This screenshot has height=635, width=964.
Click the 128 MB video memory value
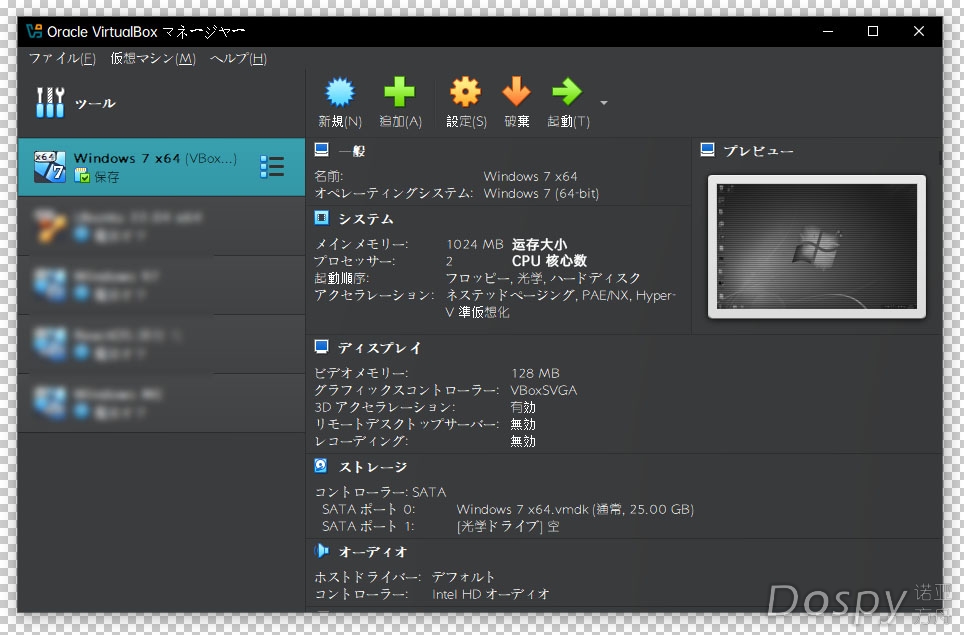pos(535,373)
